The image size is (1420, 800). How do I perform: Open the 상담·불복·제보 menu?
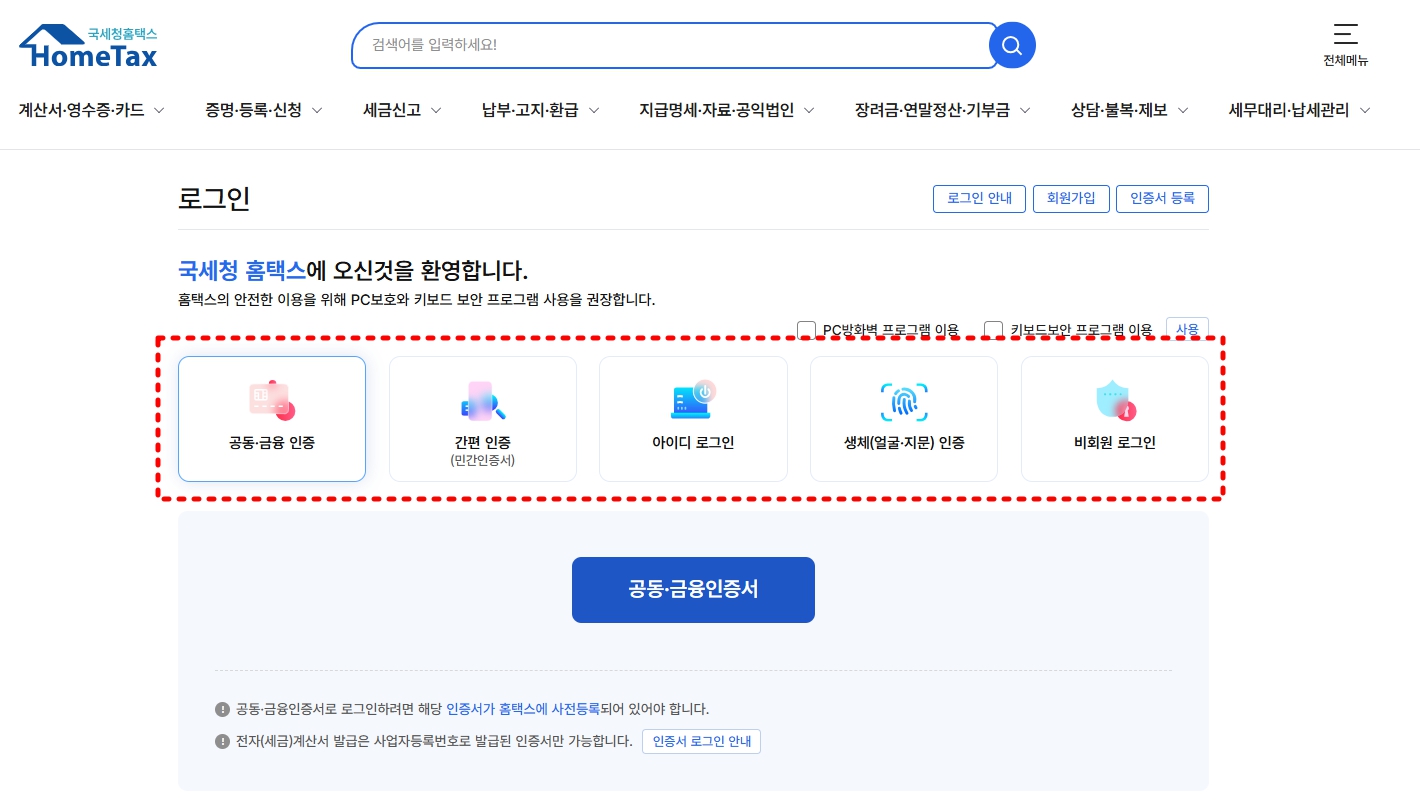click(x=1119, y=110)
